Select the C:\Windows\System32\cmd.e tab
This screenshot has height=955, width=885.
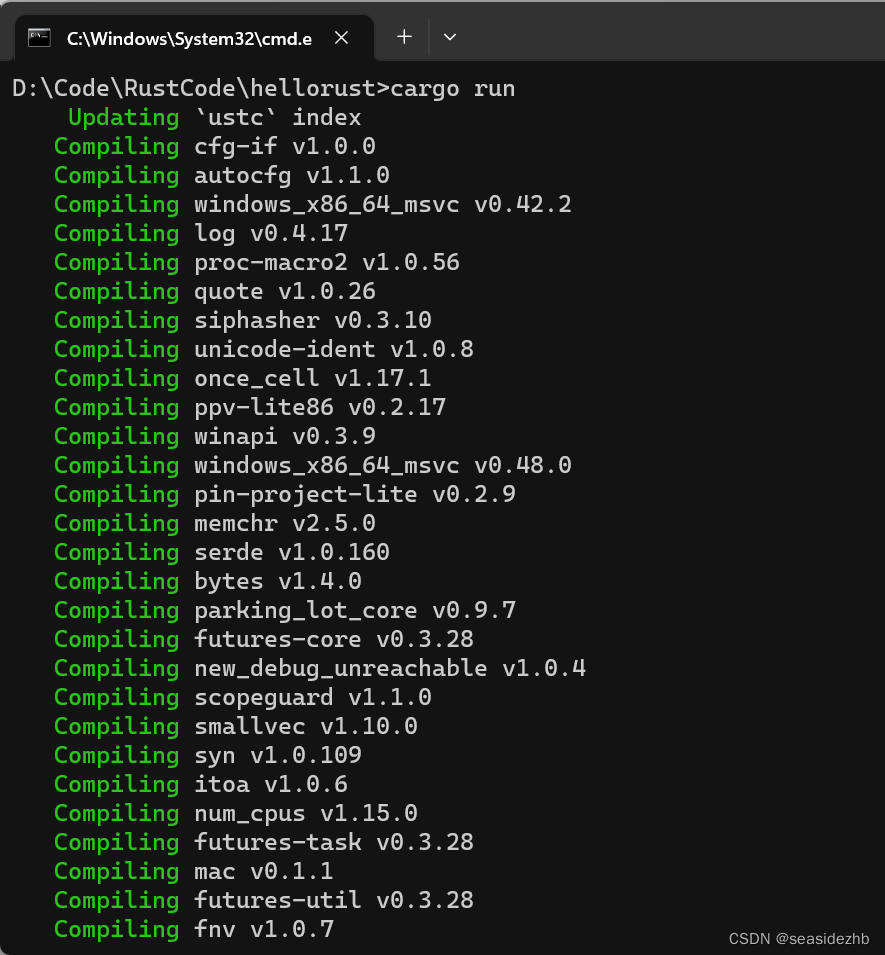coord(190,37)
